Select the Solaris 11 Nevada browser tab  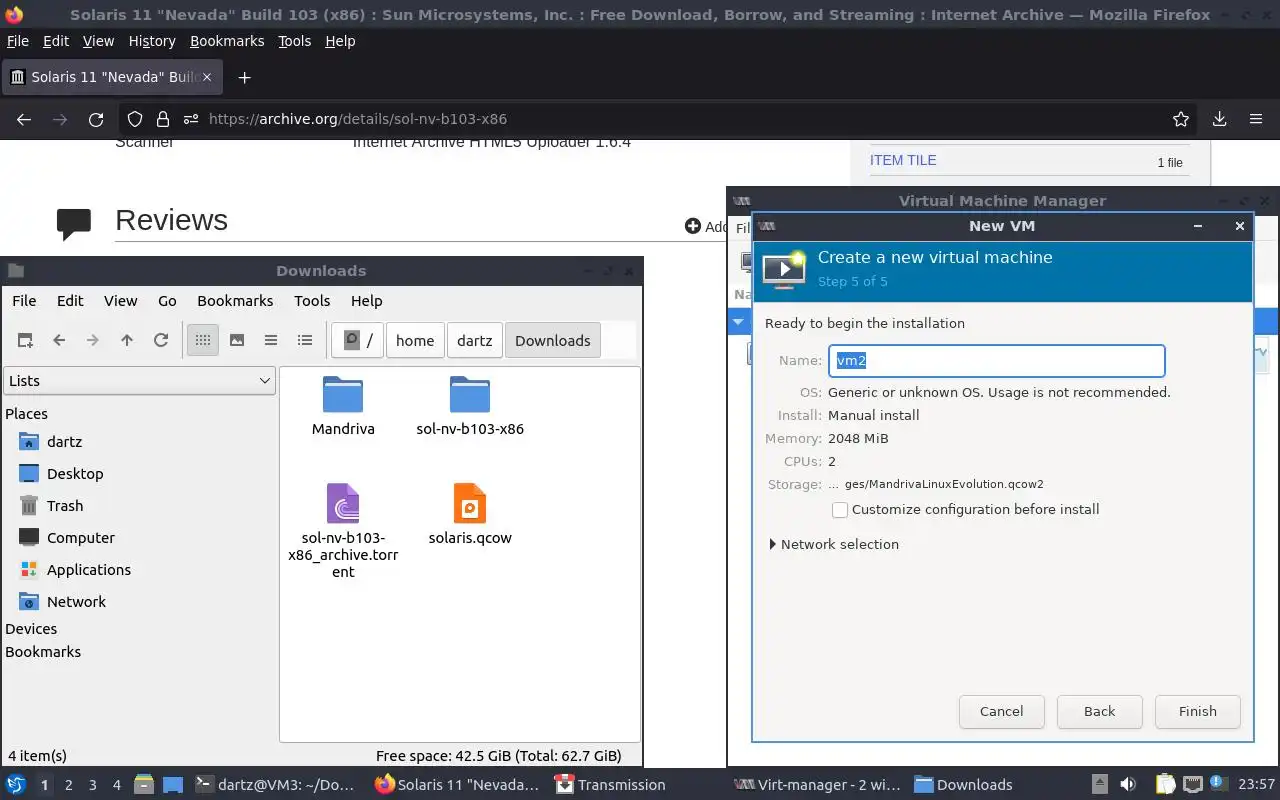[x=112, y=77]
